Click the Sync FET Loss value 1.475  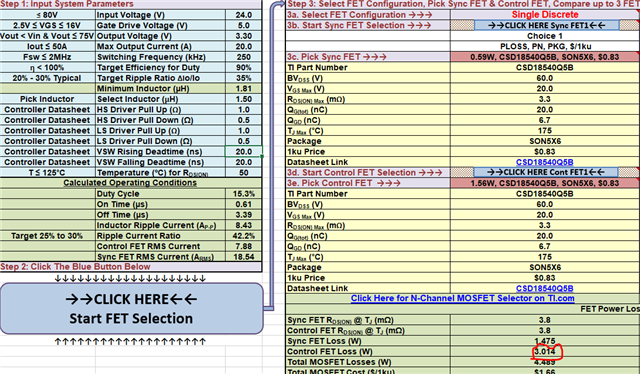545,341
